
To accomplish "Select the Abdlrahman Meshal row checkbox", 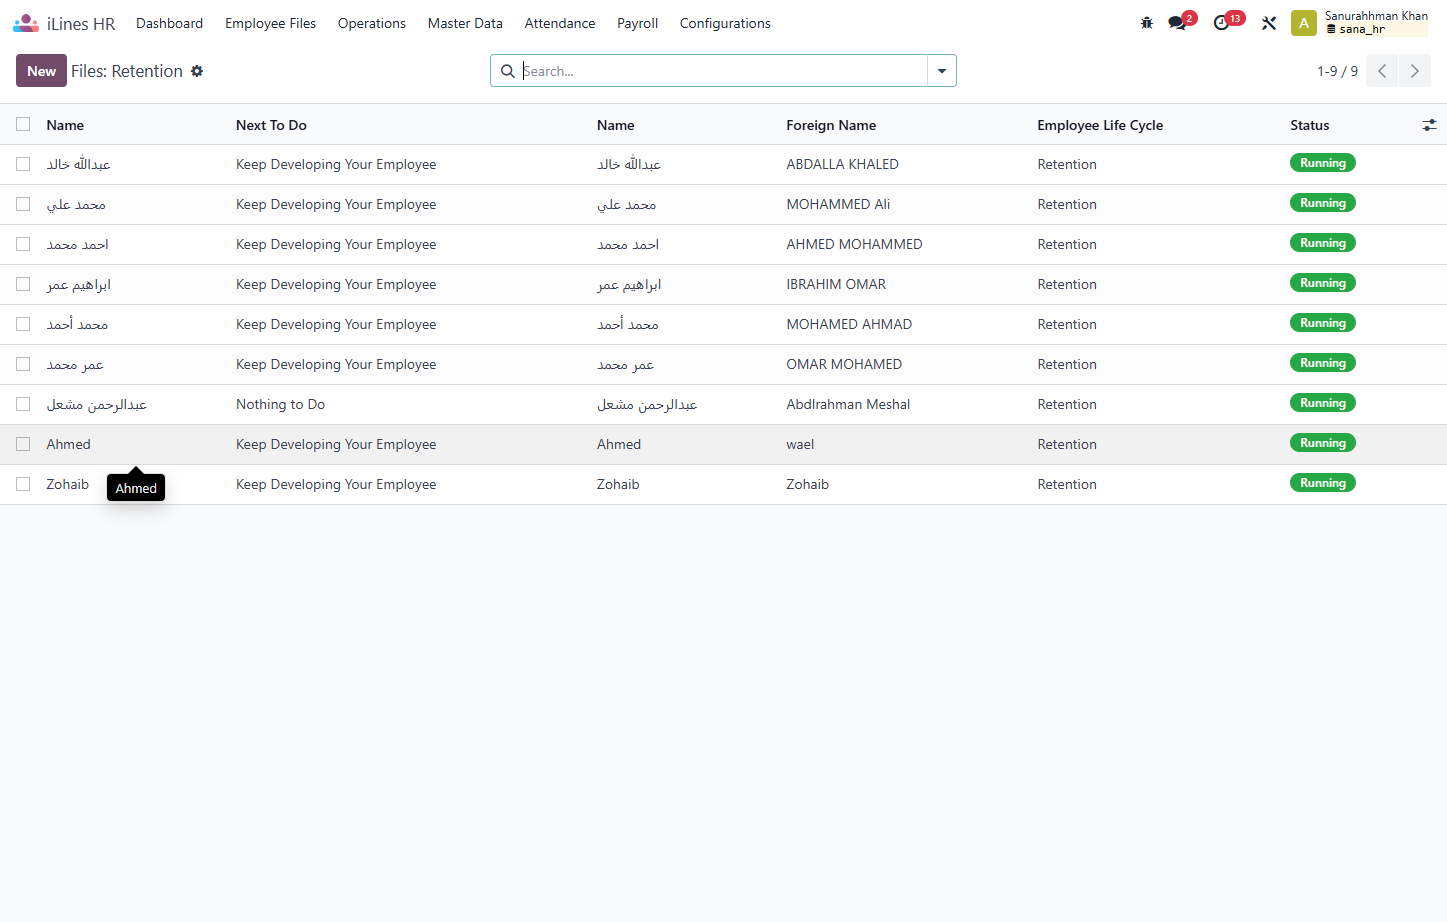I will point(23,404).
